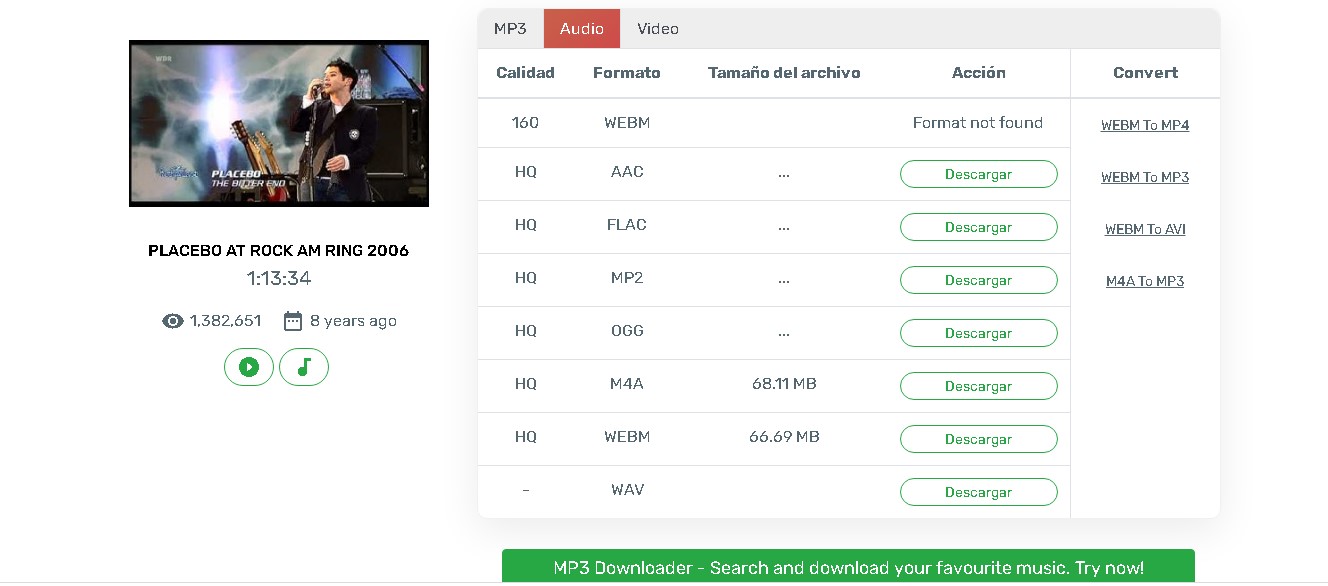Descargar the WAV format file
1328x586 pixels.
(x=978, y=491)
